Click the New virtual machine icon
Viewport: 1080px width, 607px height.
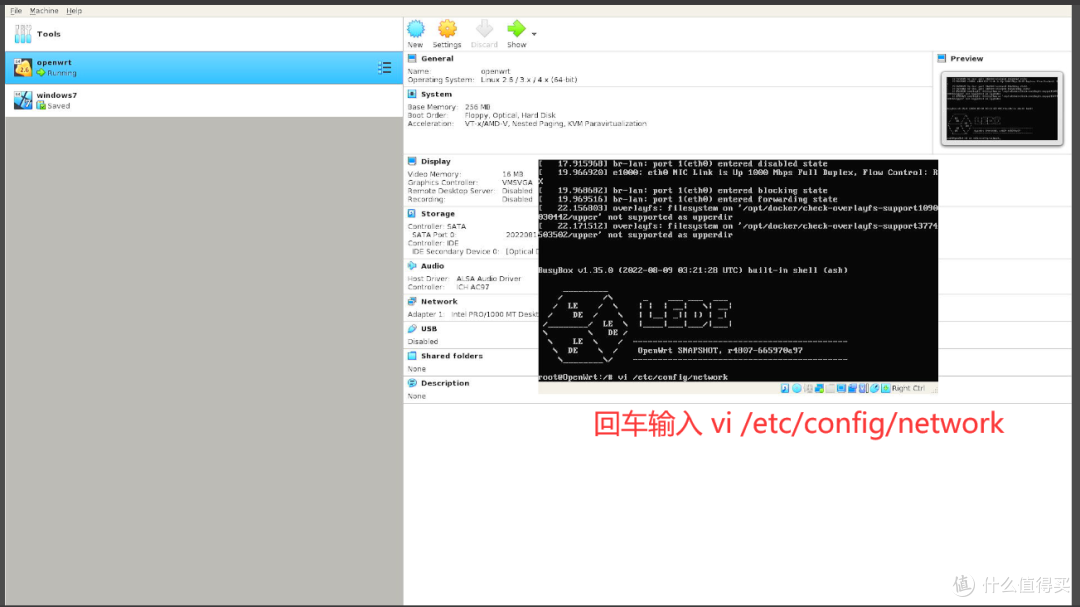point(415,29)
